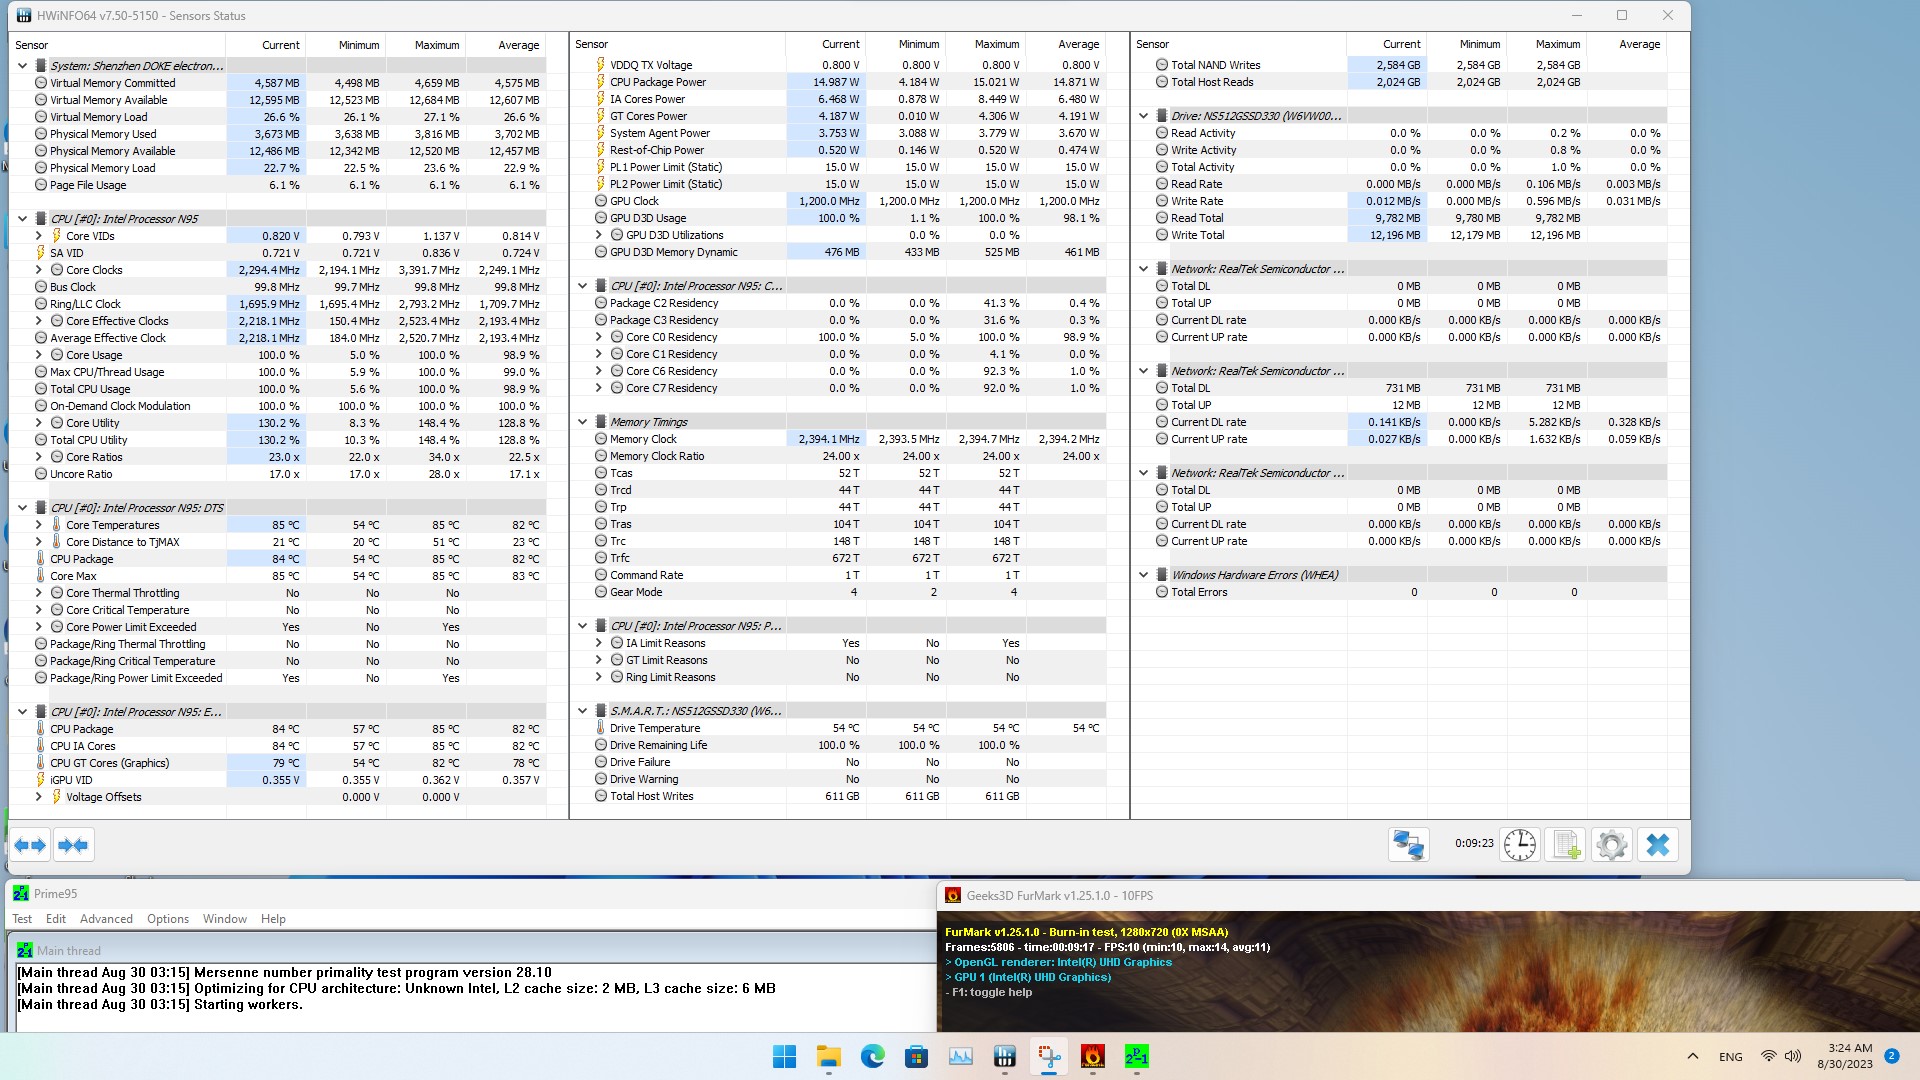
Task: Select the CPU Package Power sensor row
Action: [x=657, y=82]
